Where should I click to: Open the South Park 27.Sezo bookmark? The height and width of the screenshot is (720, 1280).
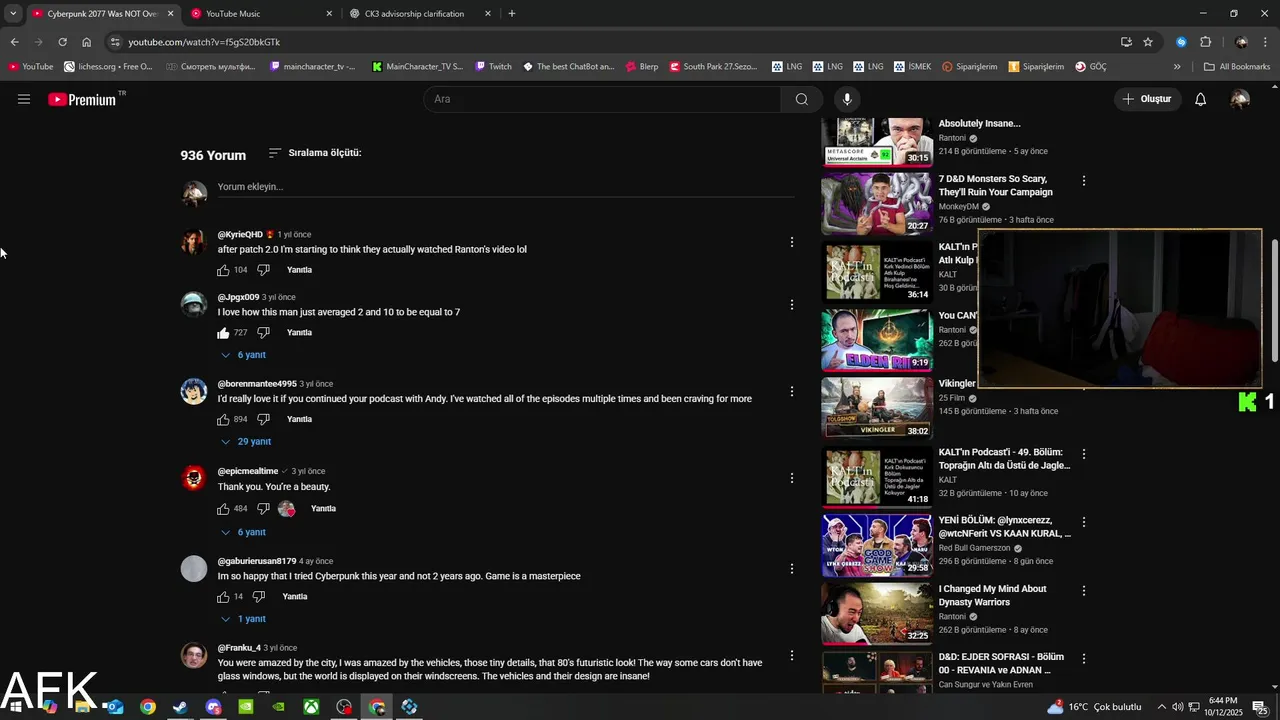point(714,67)
